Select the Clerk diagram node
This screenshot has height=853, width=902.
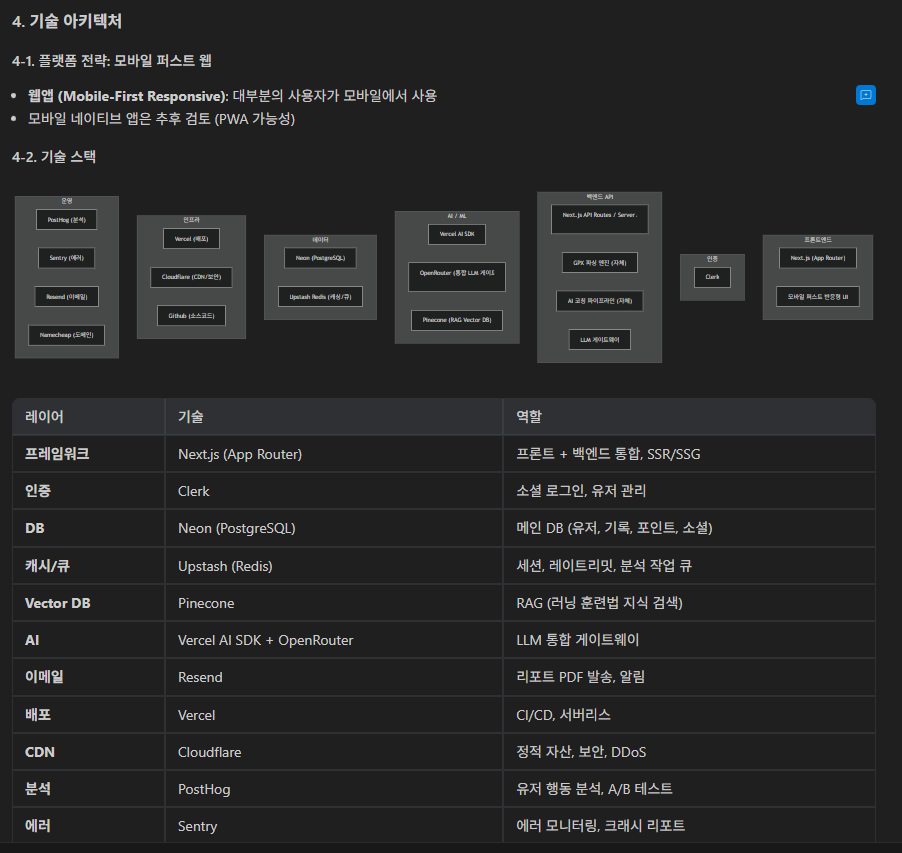(x=713, y=277)
